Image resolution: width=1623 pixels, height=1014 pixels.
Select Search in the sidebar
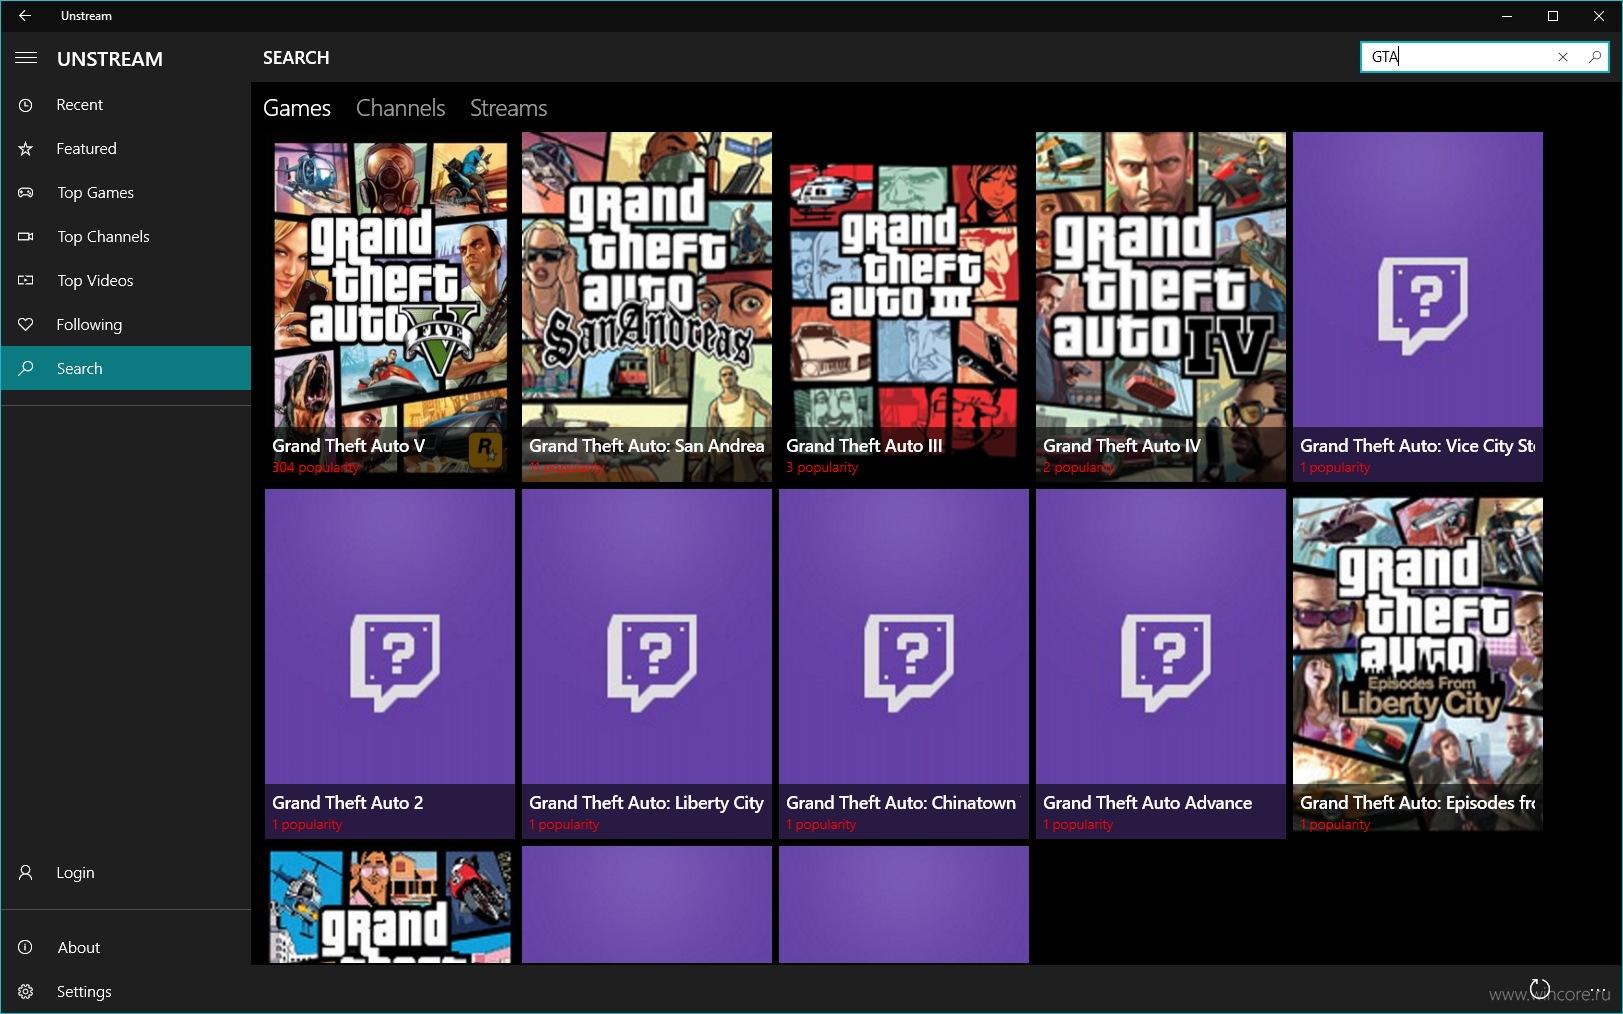pos(126,368)
